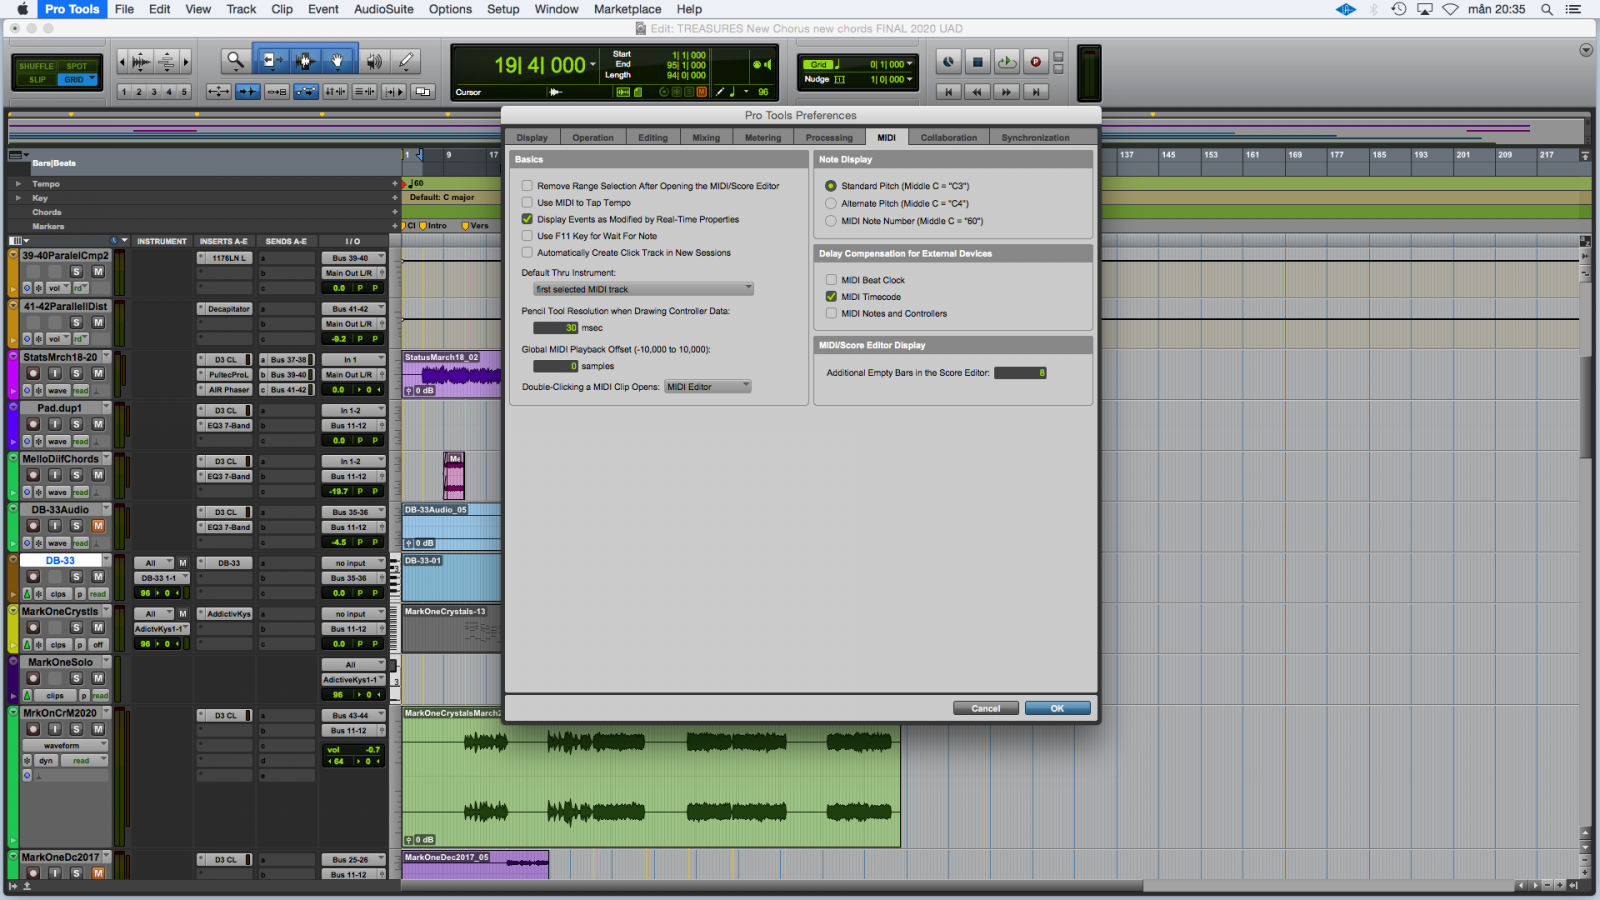Select the Scrubber speaker tool
Viewport: 1600px width, 900px height.
(x=374, y=62)
